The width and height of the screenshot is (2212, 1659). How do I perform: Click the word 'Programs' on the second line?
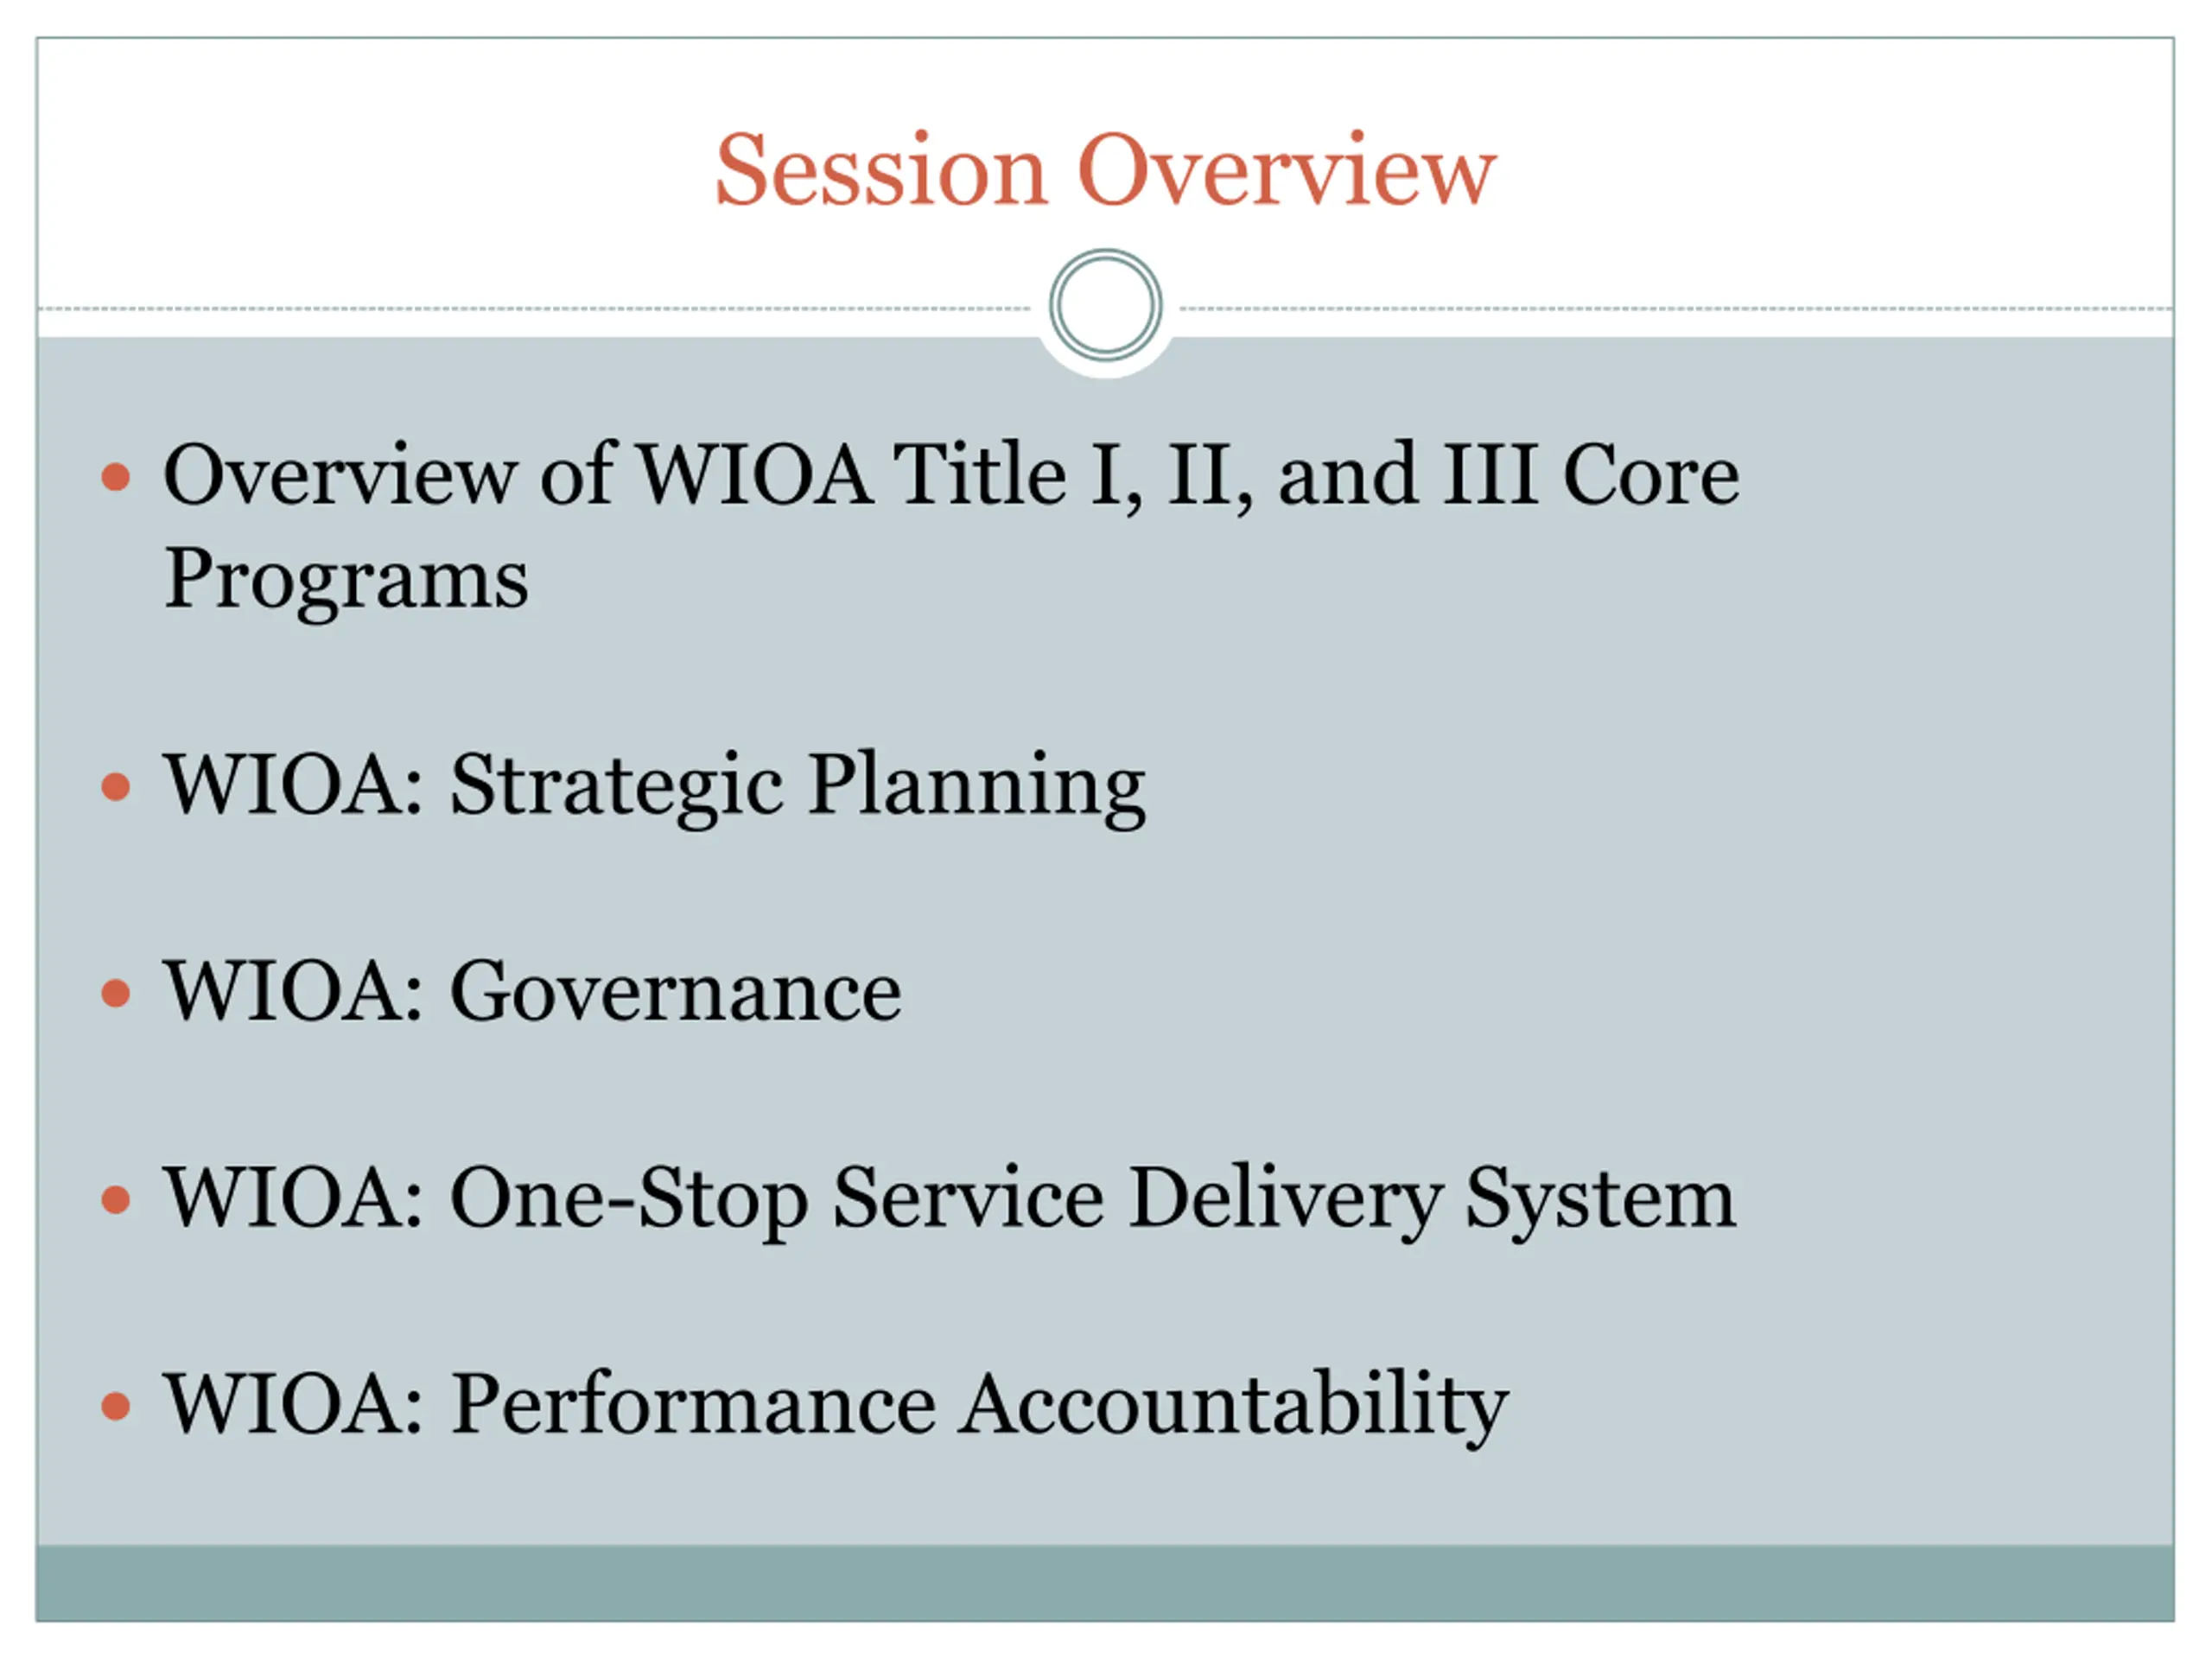pyautogui.click(x=346, y=580)
